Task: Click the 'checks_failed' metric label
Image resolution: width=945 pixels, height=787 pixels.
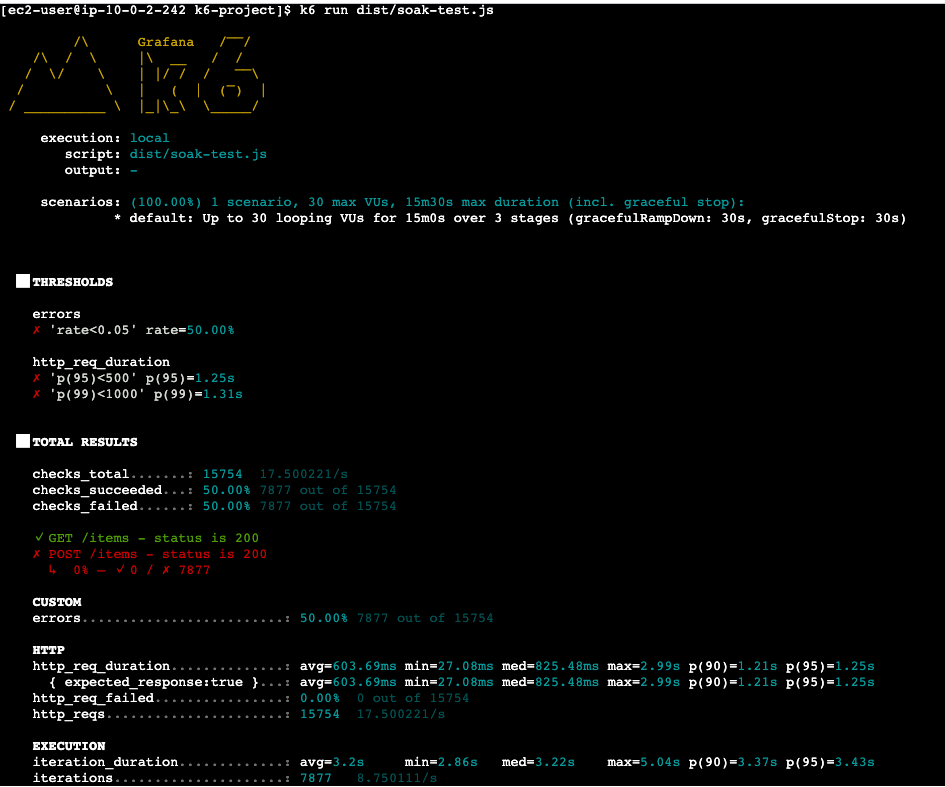Action: [x=85, y=506]
